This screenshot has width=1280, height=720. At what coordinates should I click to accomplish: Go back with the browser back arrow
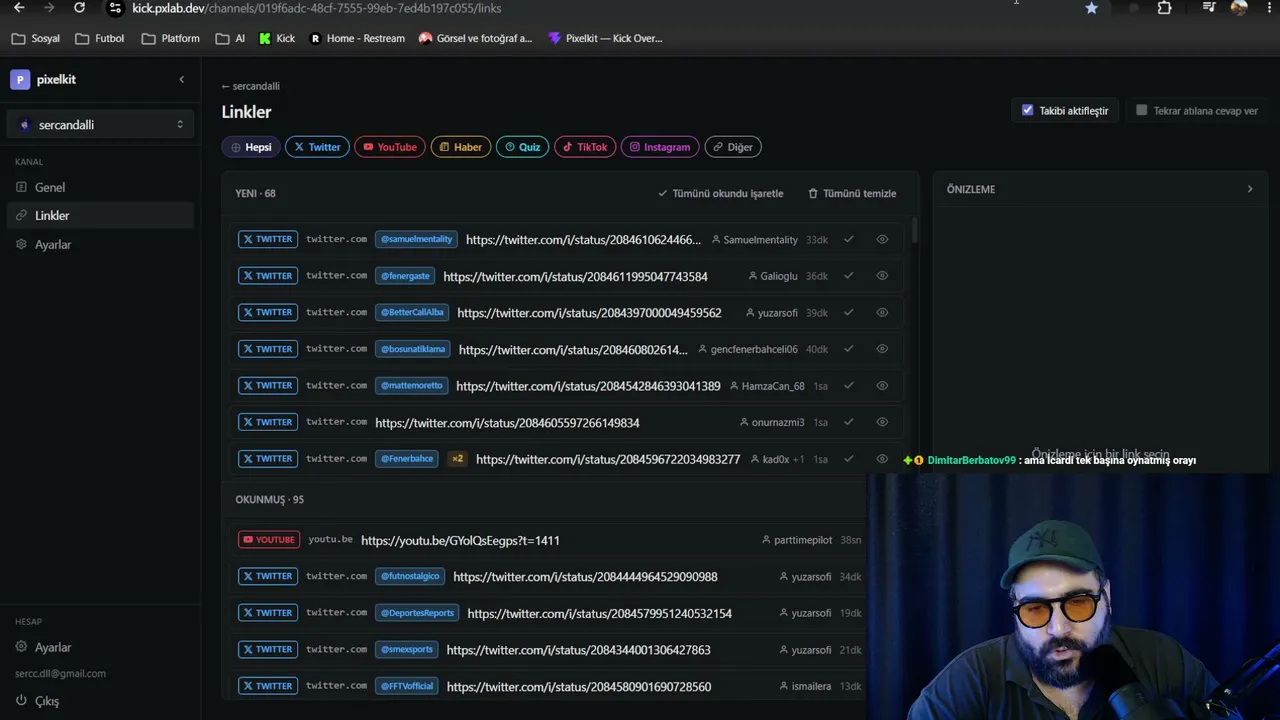click(19, 8)
